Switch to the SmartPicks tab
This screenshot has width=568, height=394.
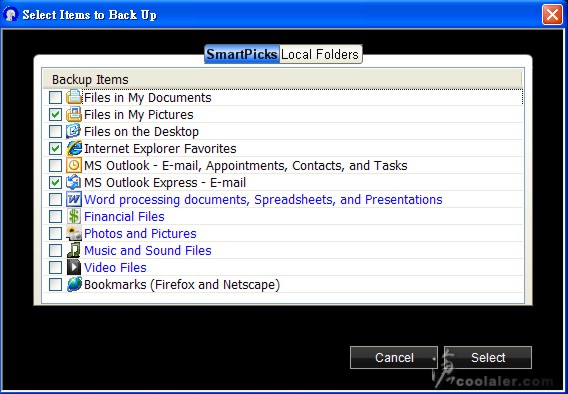pos(242,54)
